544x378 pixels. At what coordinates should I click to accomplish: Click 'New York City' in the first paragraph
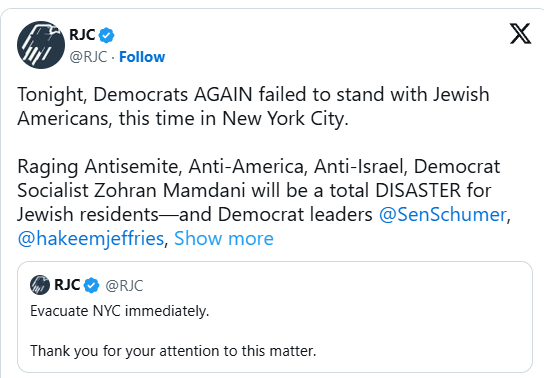tap(285, 119)
